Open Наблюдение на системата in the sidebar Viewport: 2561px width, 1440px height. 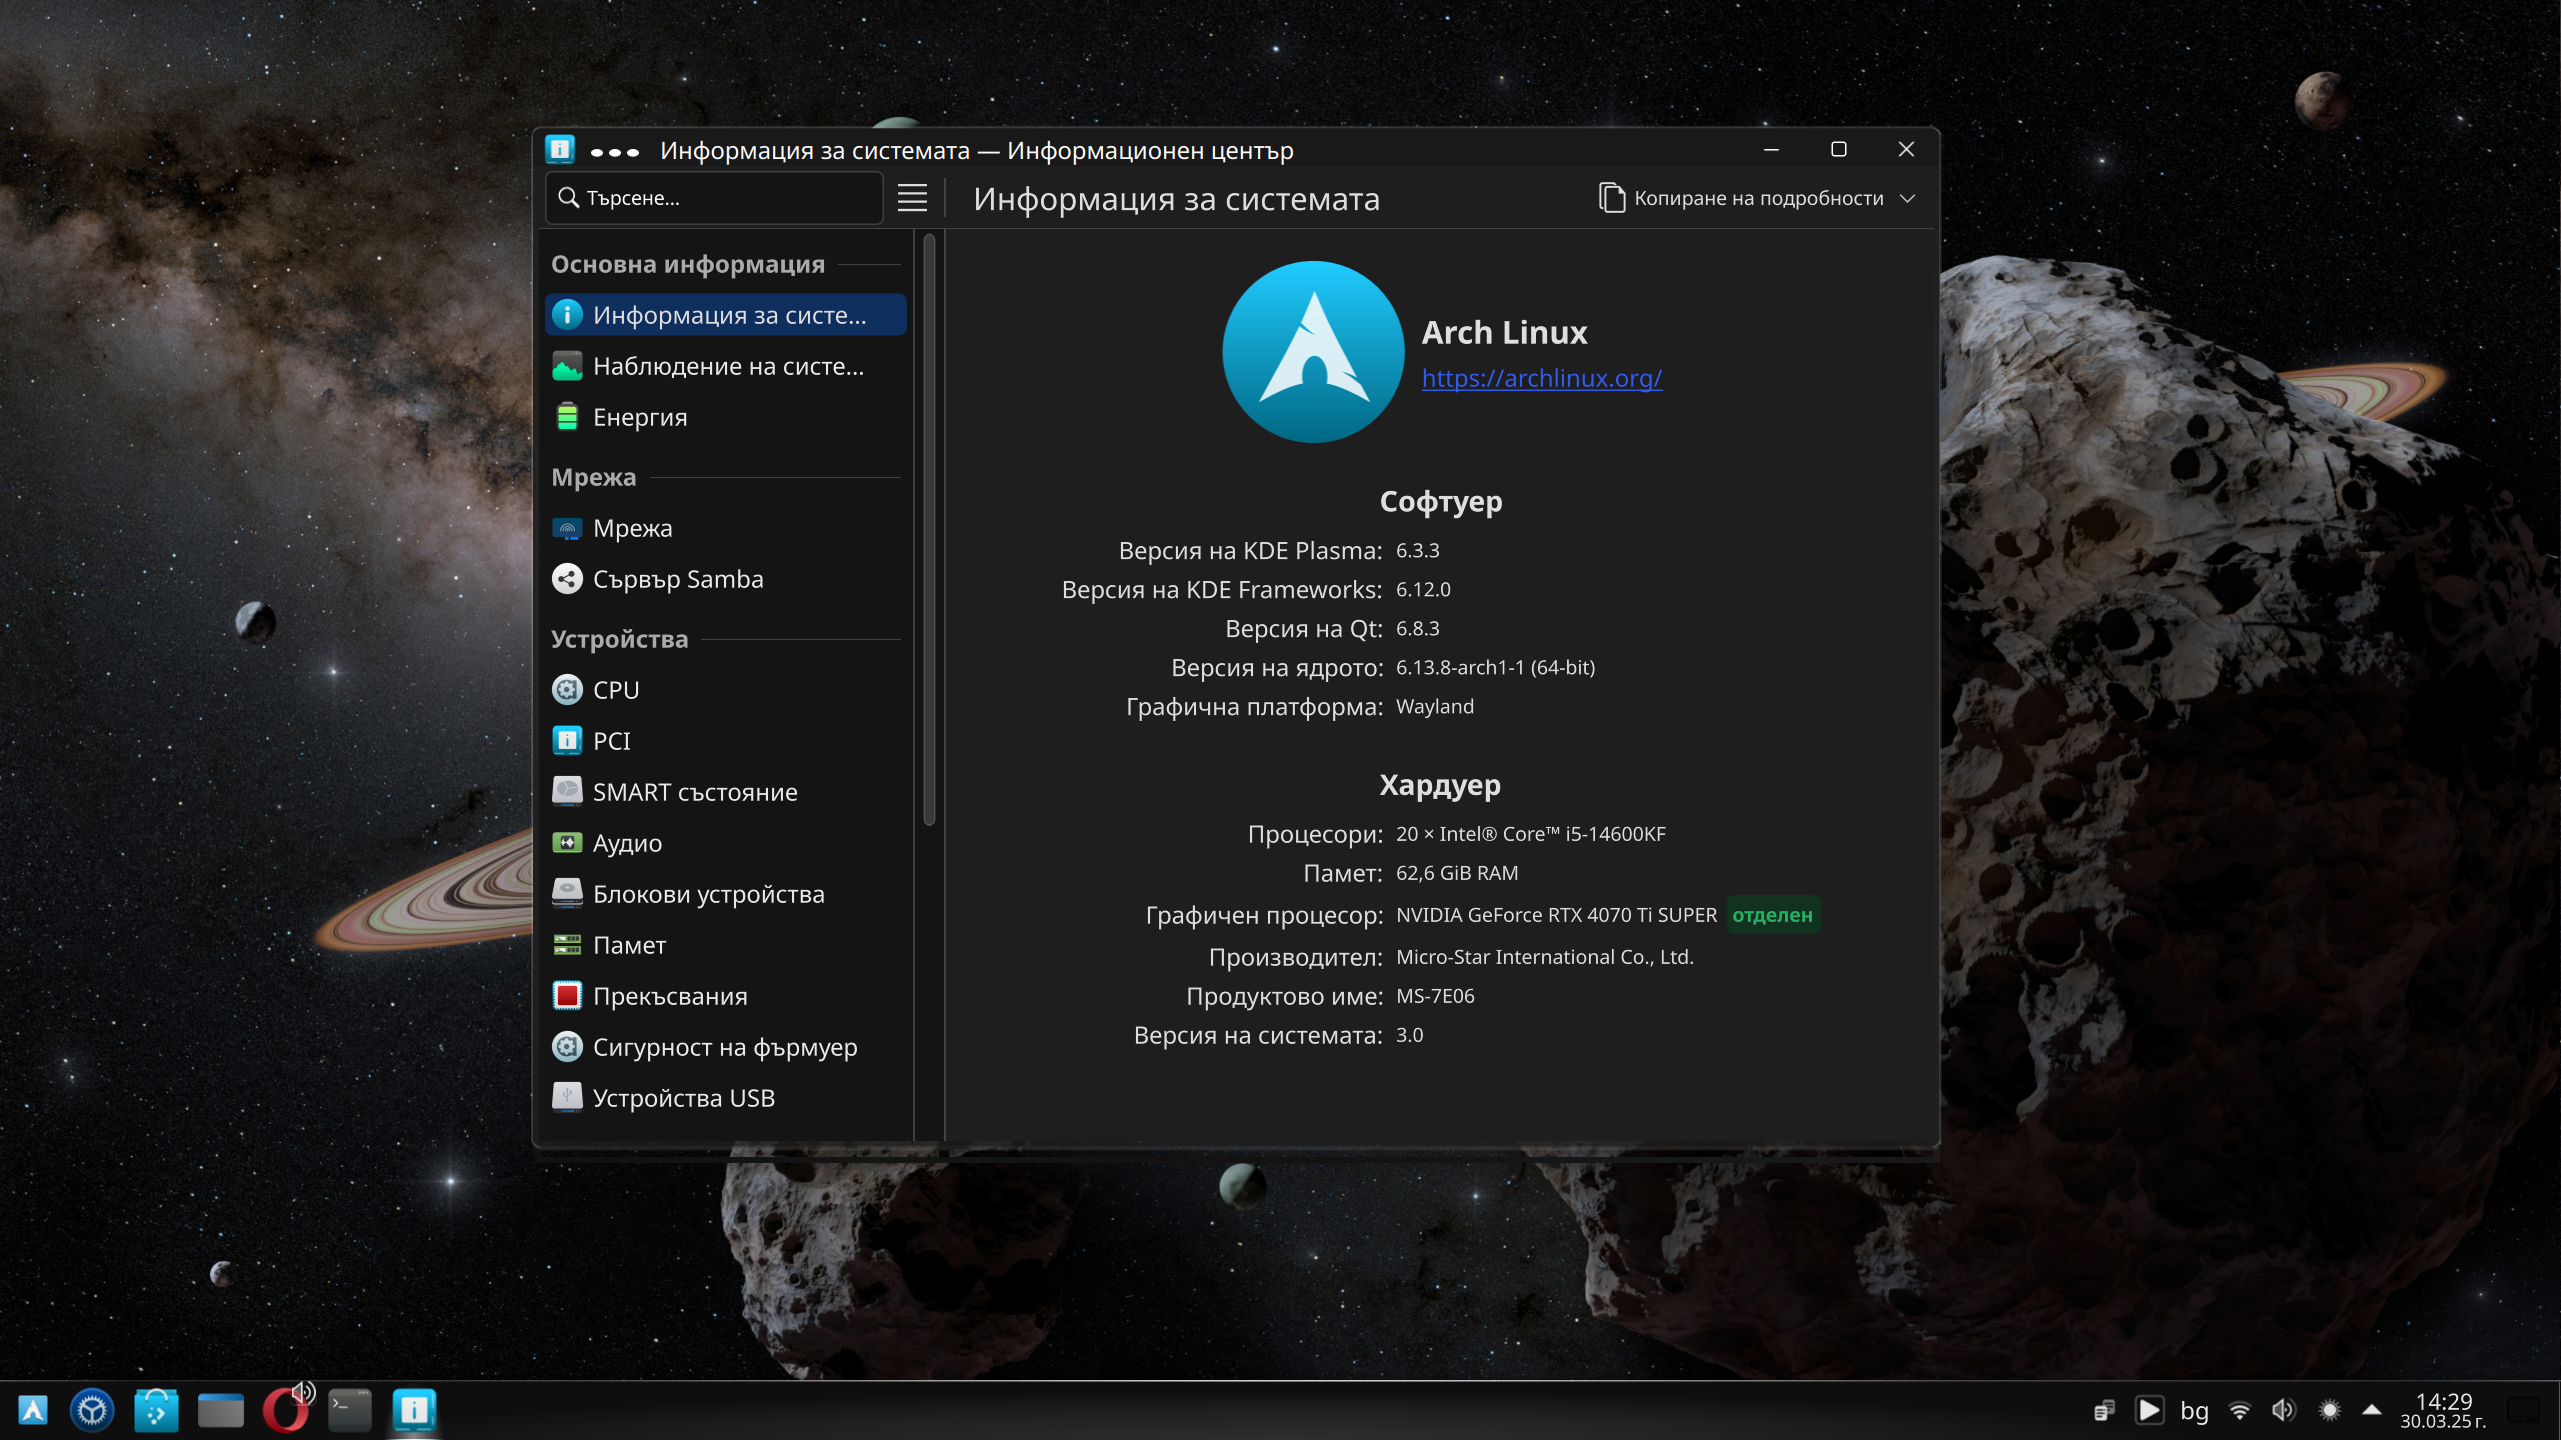[x=726, y=366]
